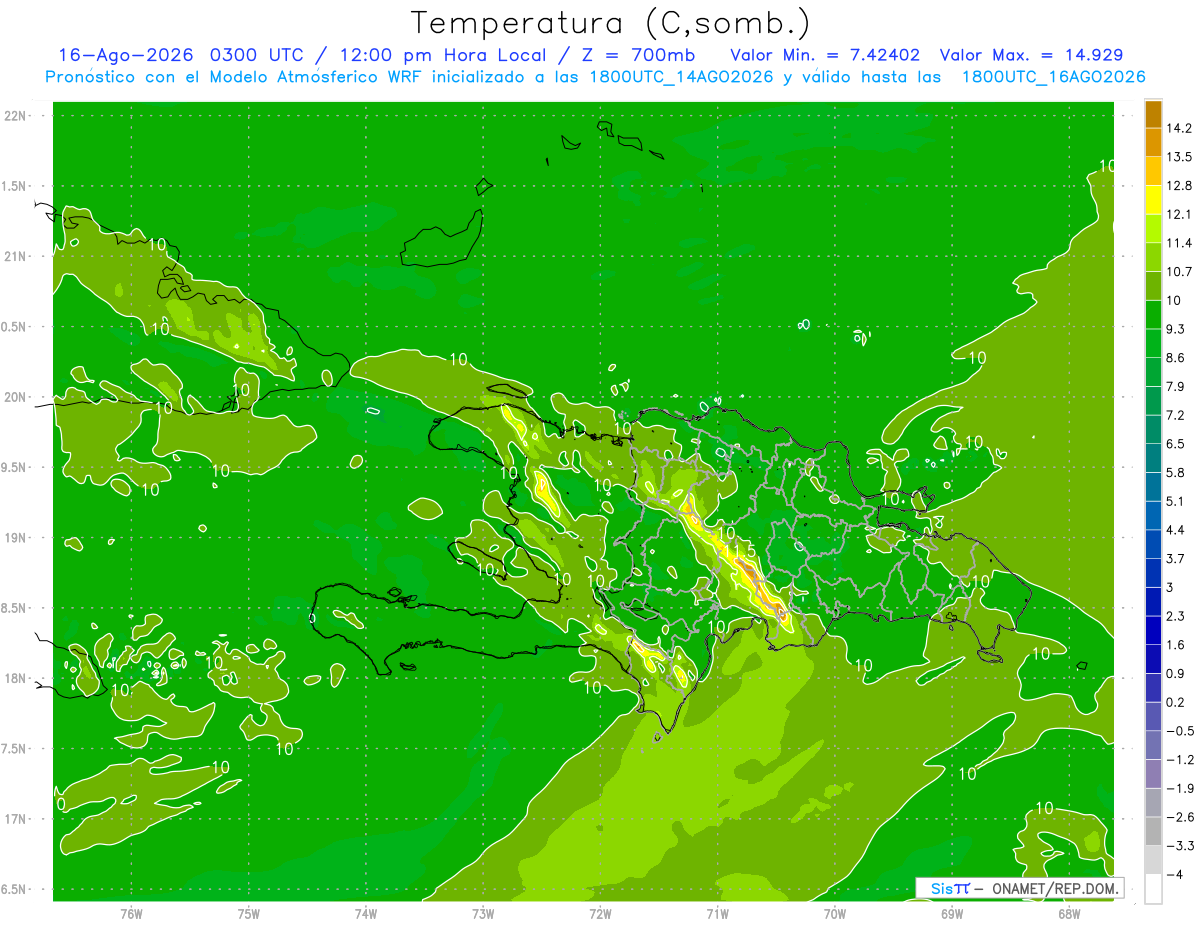Click the 'Valor Min. = 7.42402' readout
Viewport: 1200px width, 927px height.
(x=825, y=54)
